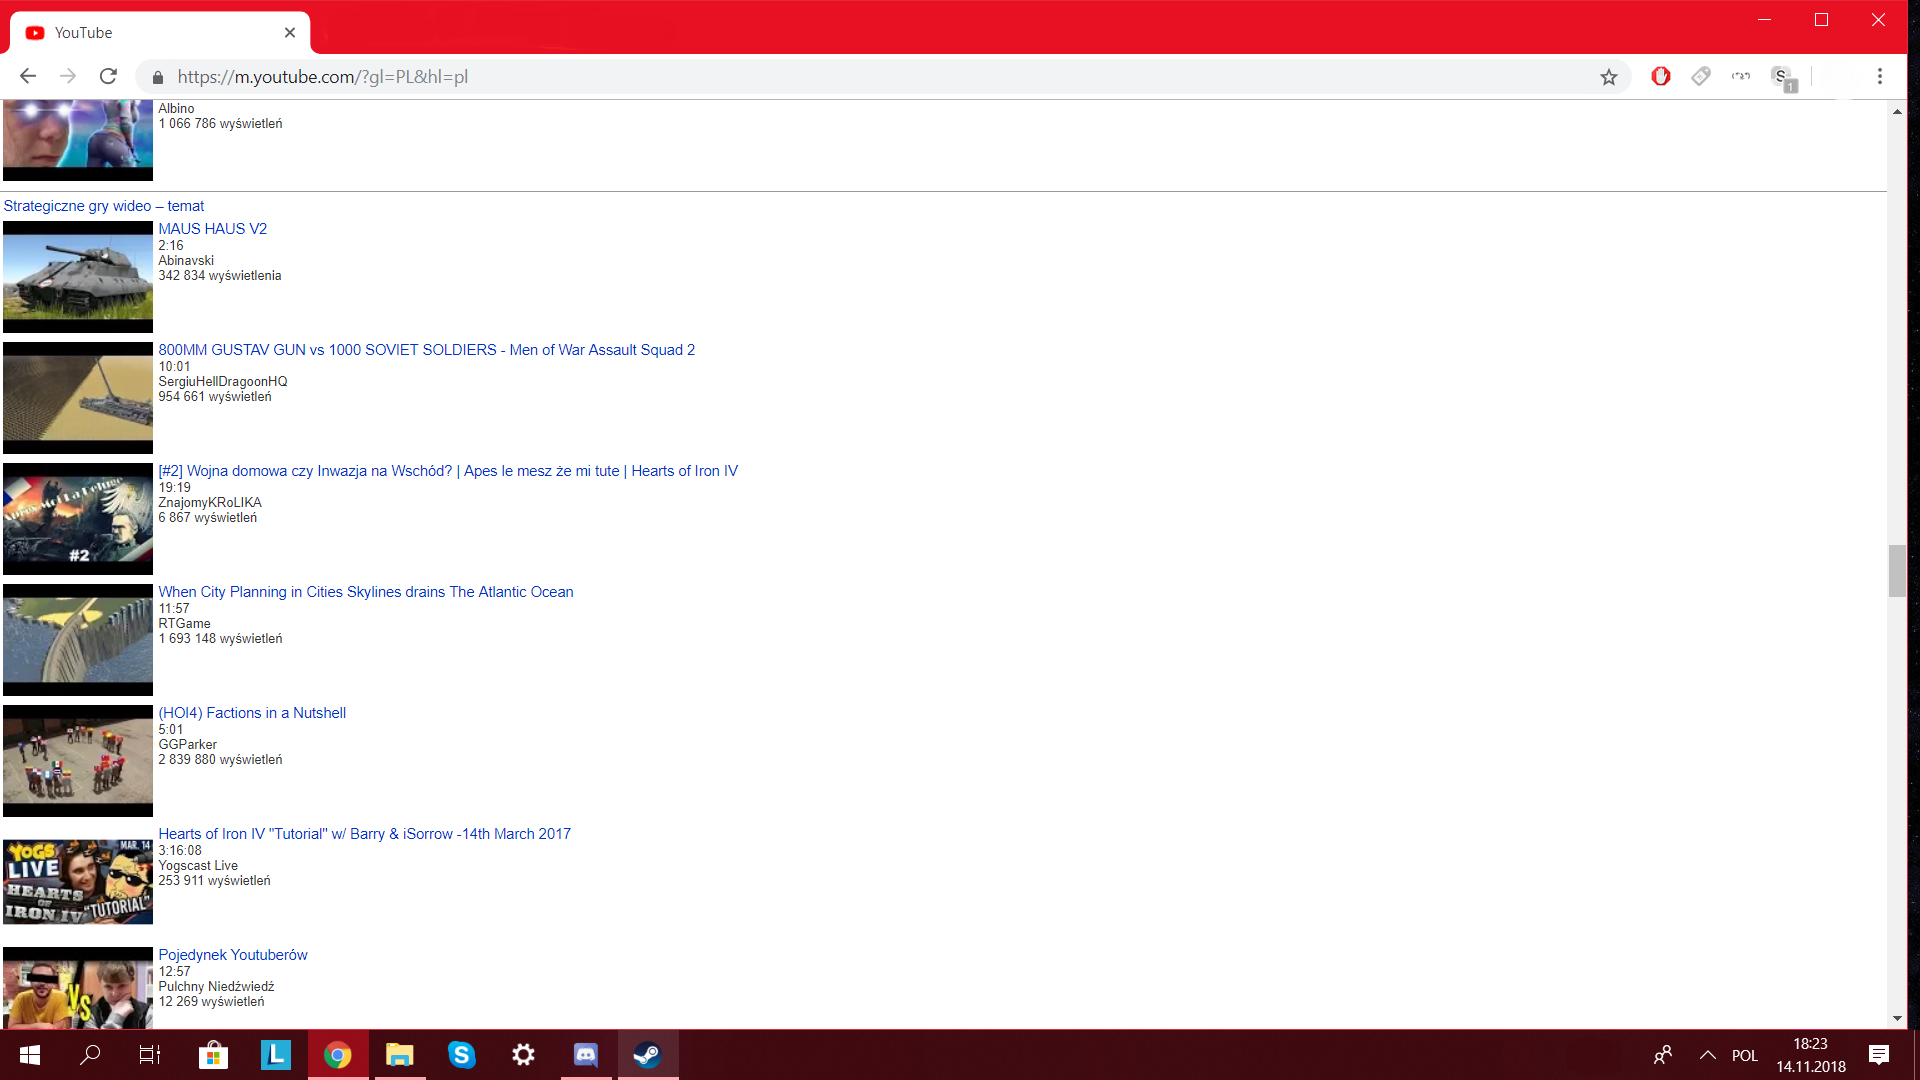Open Strategiczne gry wideo topic link

click(103, 206)
